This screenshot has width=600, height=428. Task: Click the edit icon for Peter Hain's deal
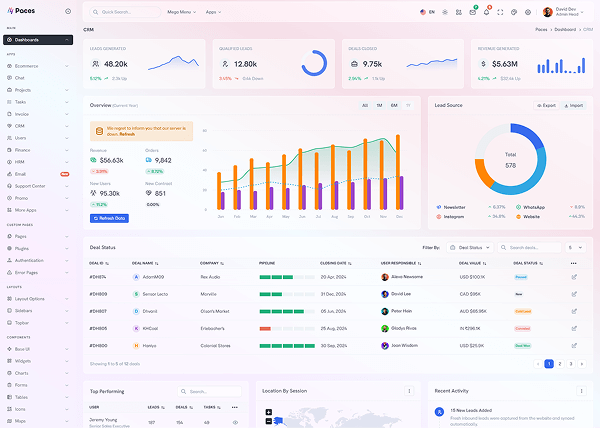pos(573,310)
